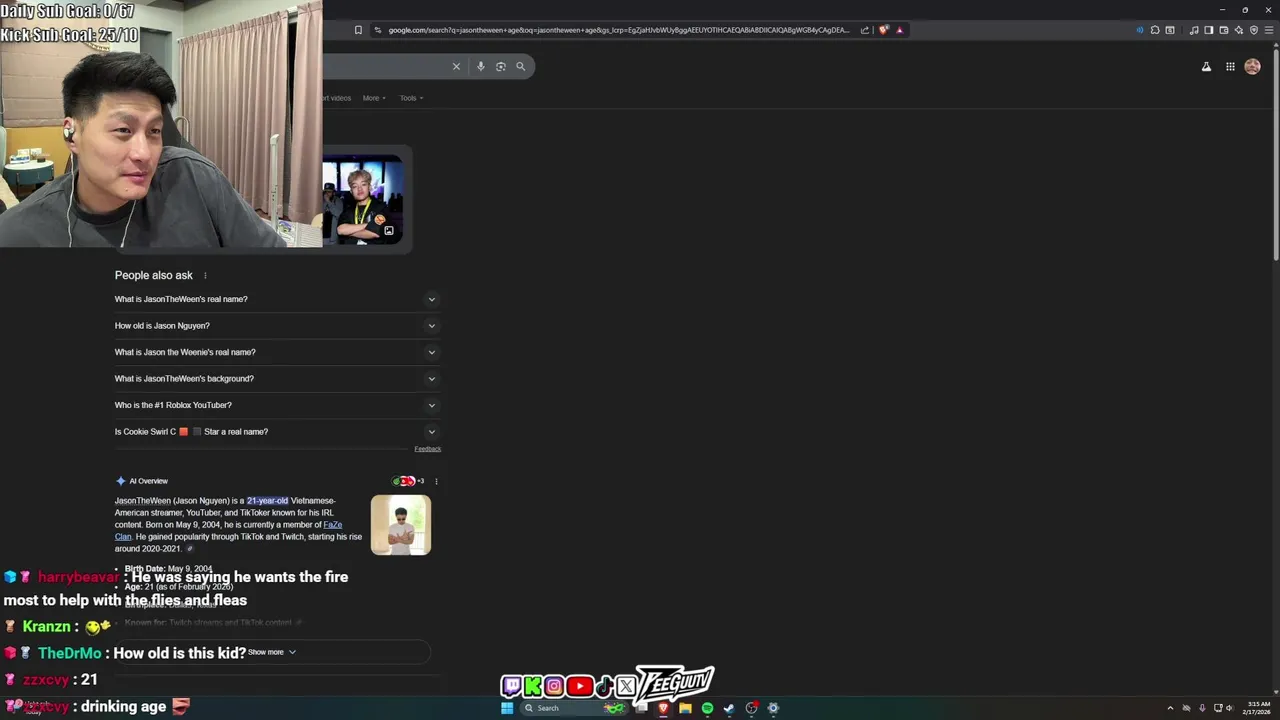Screen dimensions: 1280x720
Task: Open the three-dot menu beside People also ask
Action: point(205,276)
